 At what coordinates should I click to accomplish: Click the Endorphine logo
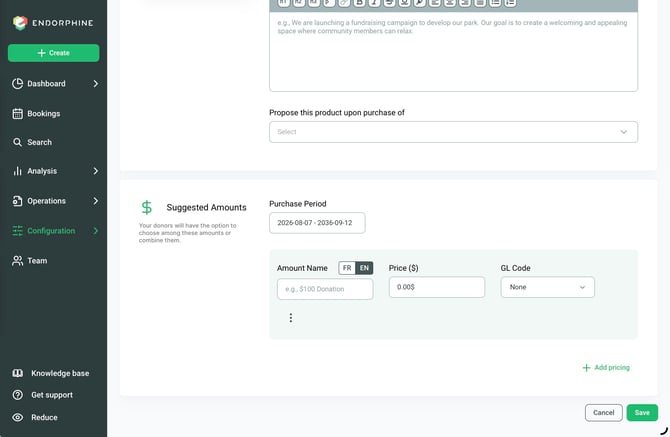pos(53,23)
